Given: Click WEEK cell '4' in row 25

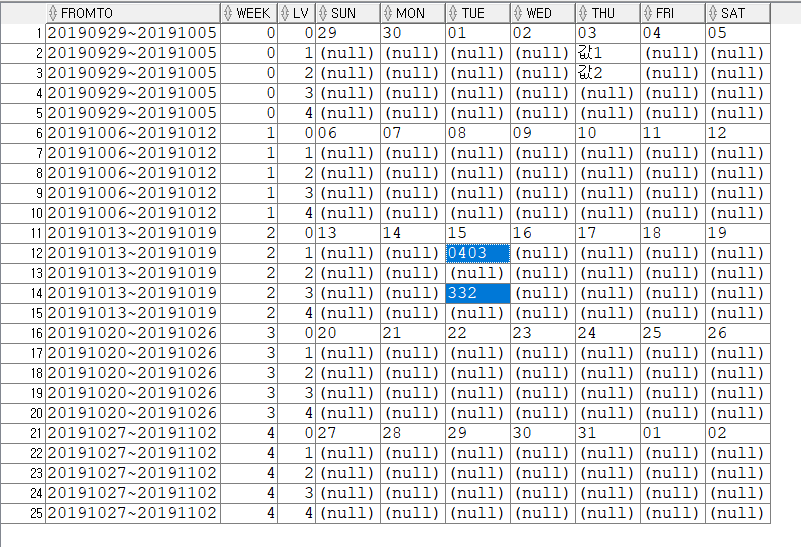Looking at the screenshot, I should click(x=249, y=513).
